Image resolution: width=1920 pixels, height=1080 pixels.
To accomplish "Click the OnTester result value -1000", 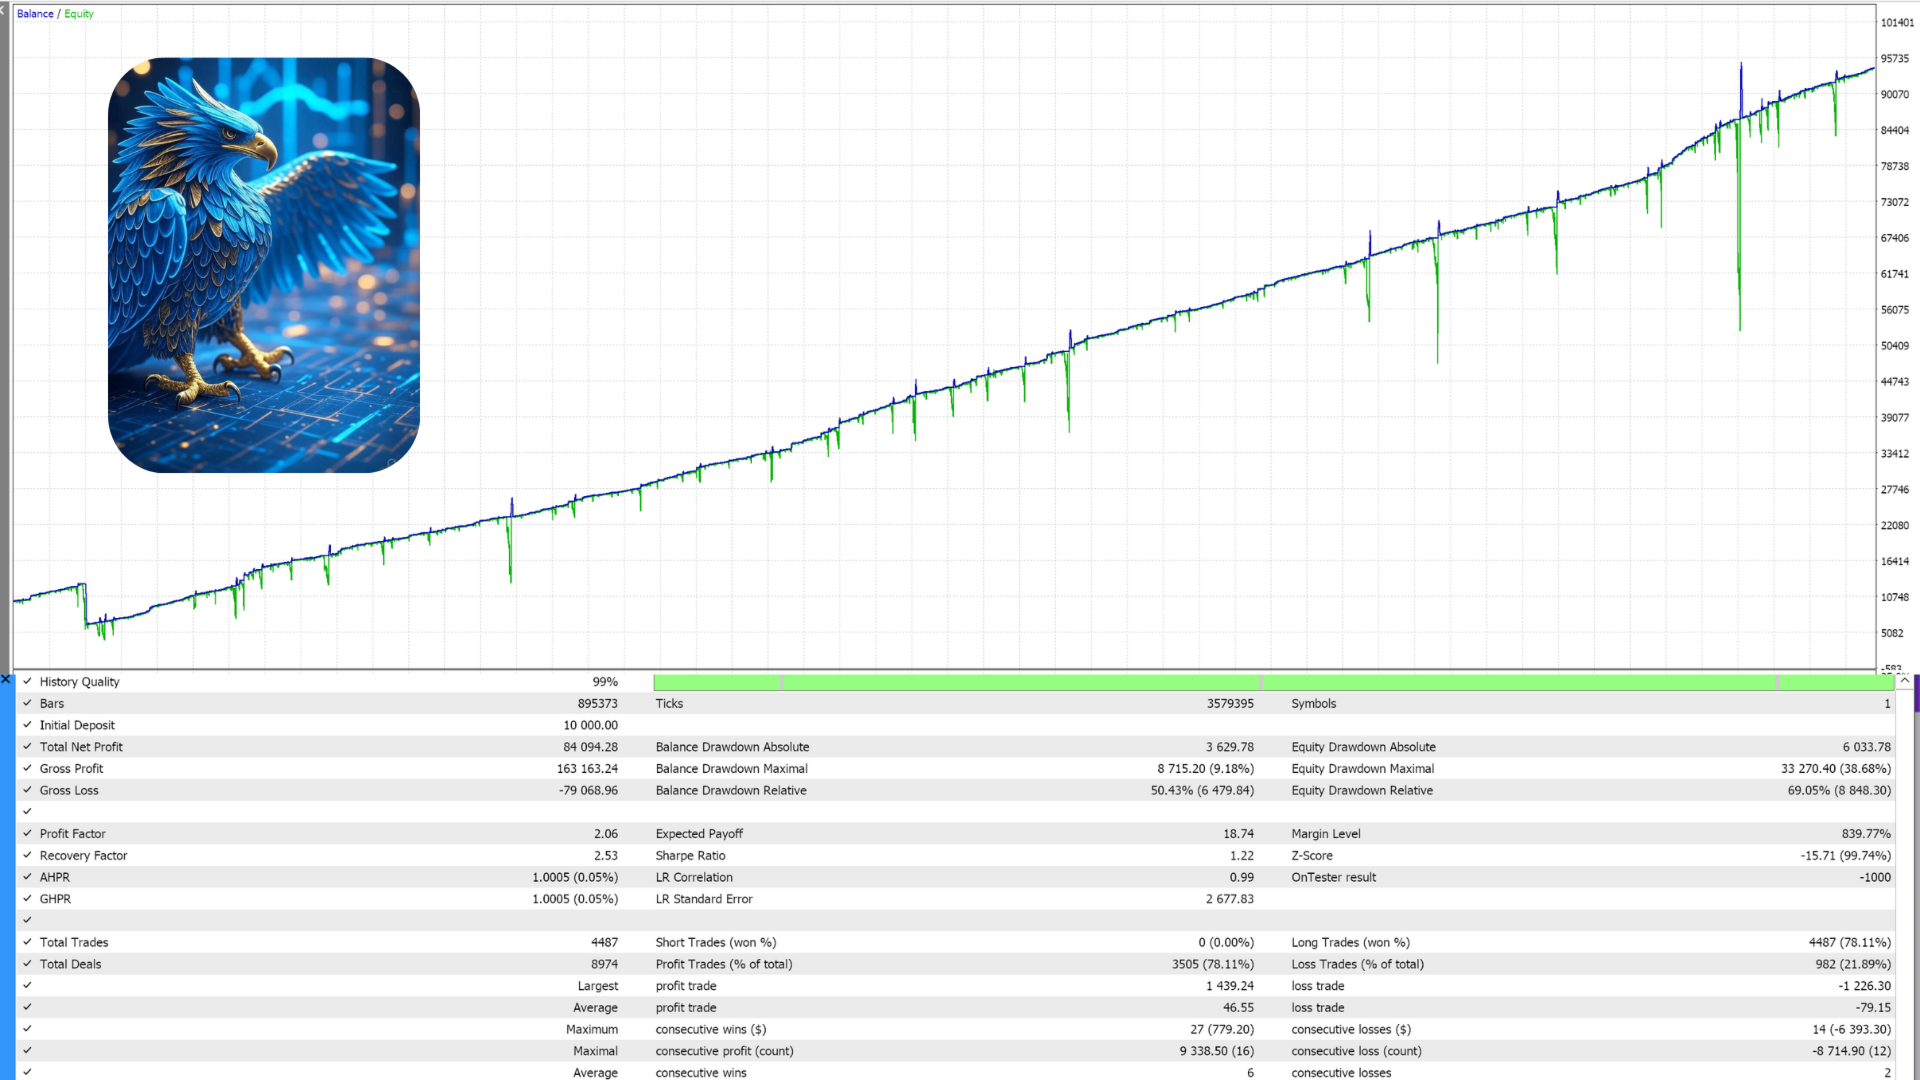I will [1875, 878].
